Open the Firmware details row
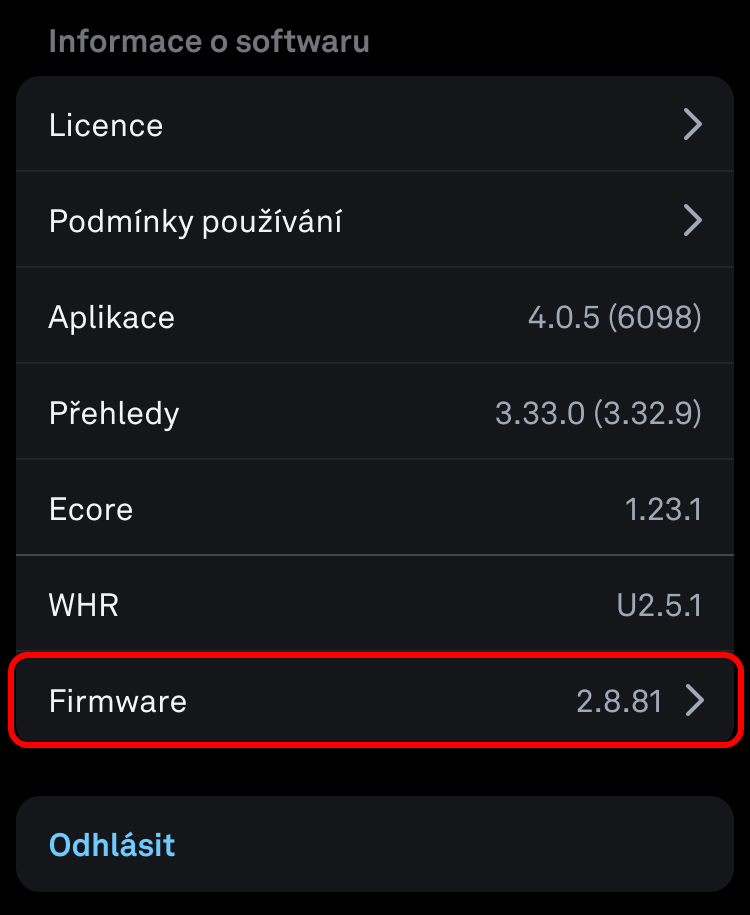 pos(375,700)
